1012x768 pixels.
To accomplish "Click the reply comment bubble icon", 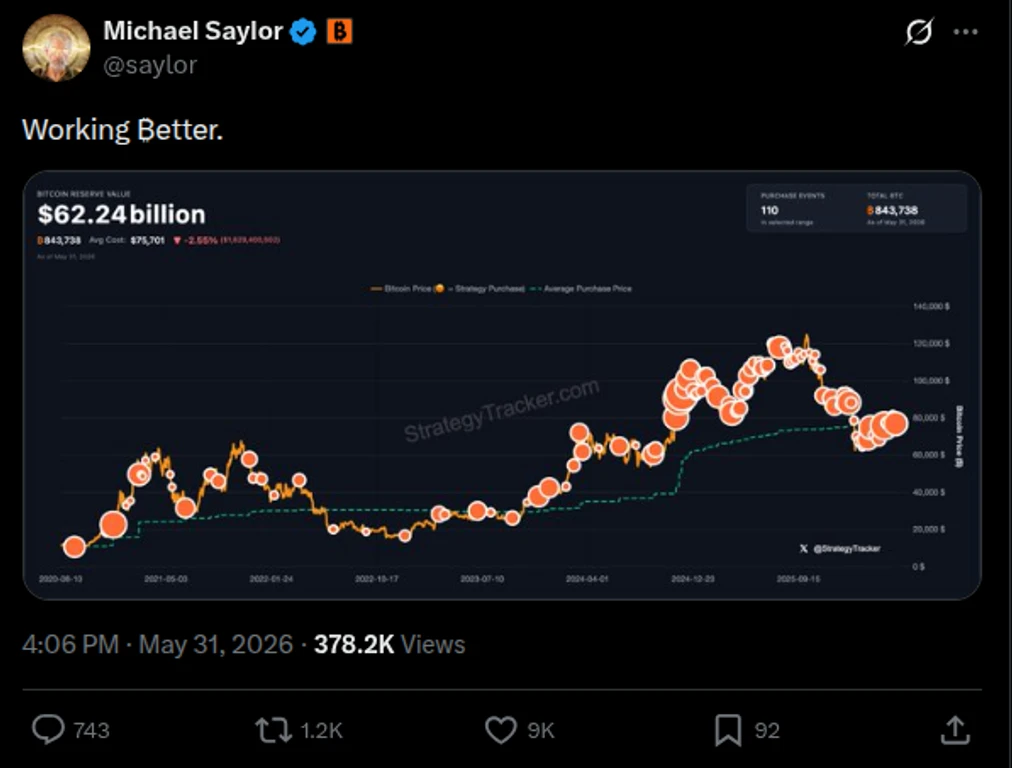I will (48, 730).
